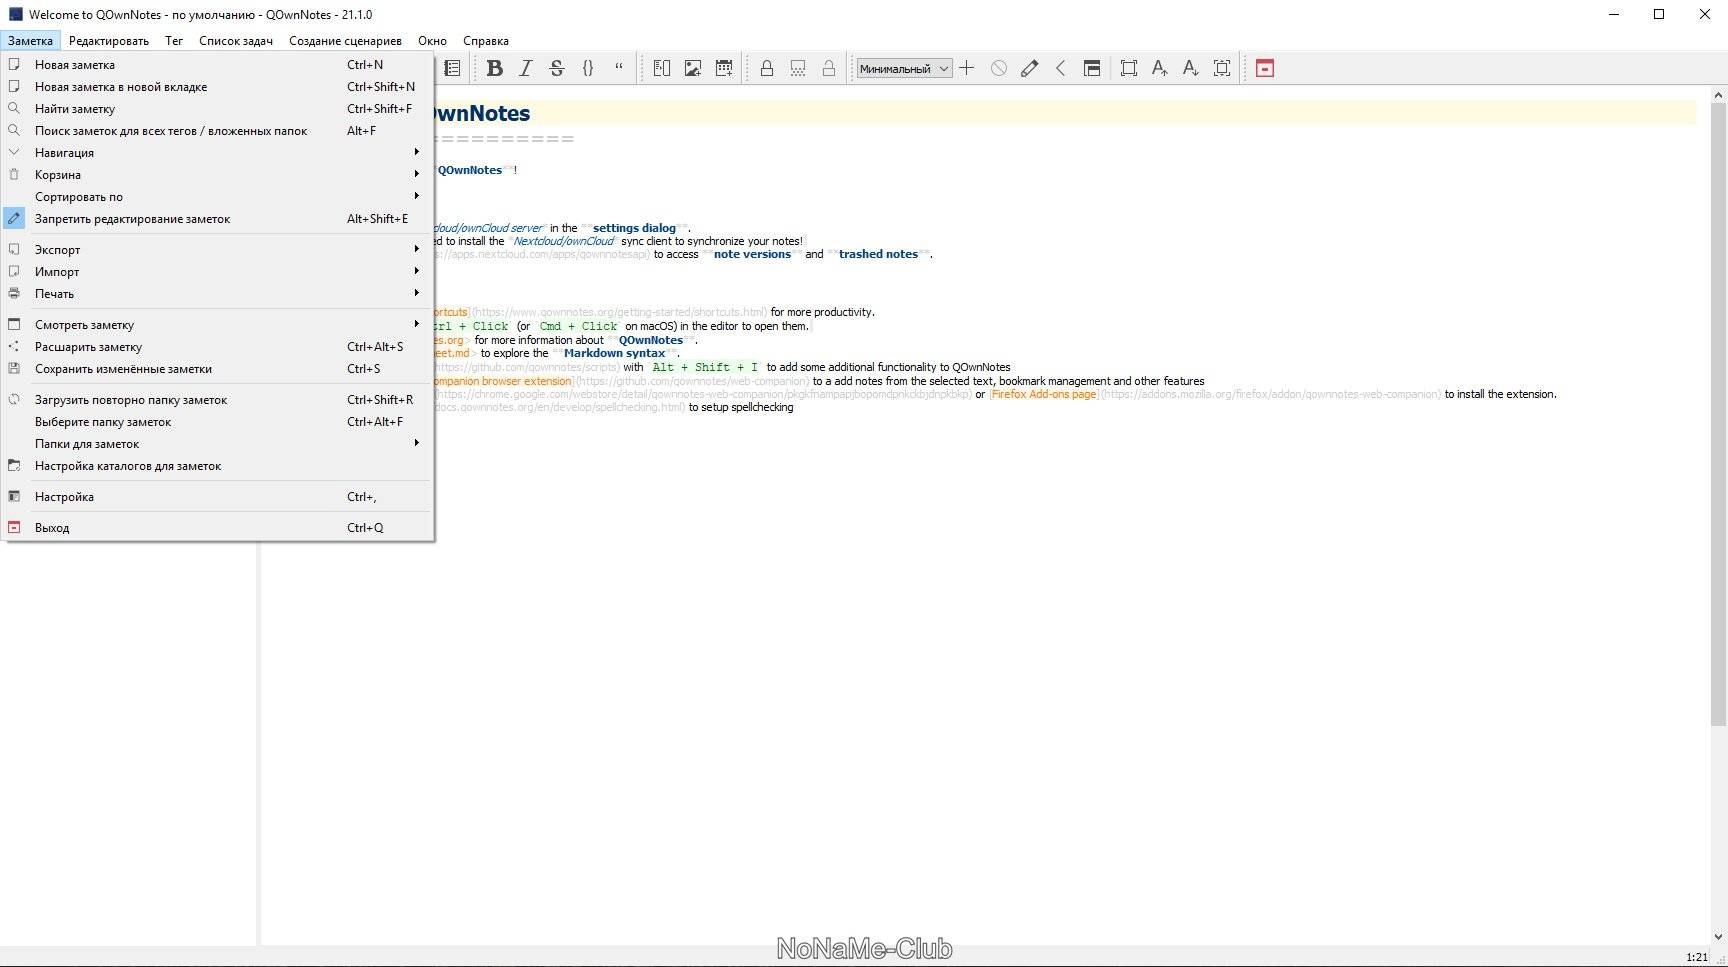Click the distraction free mode frame icon

tap(1129, 68)
